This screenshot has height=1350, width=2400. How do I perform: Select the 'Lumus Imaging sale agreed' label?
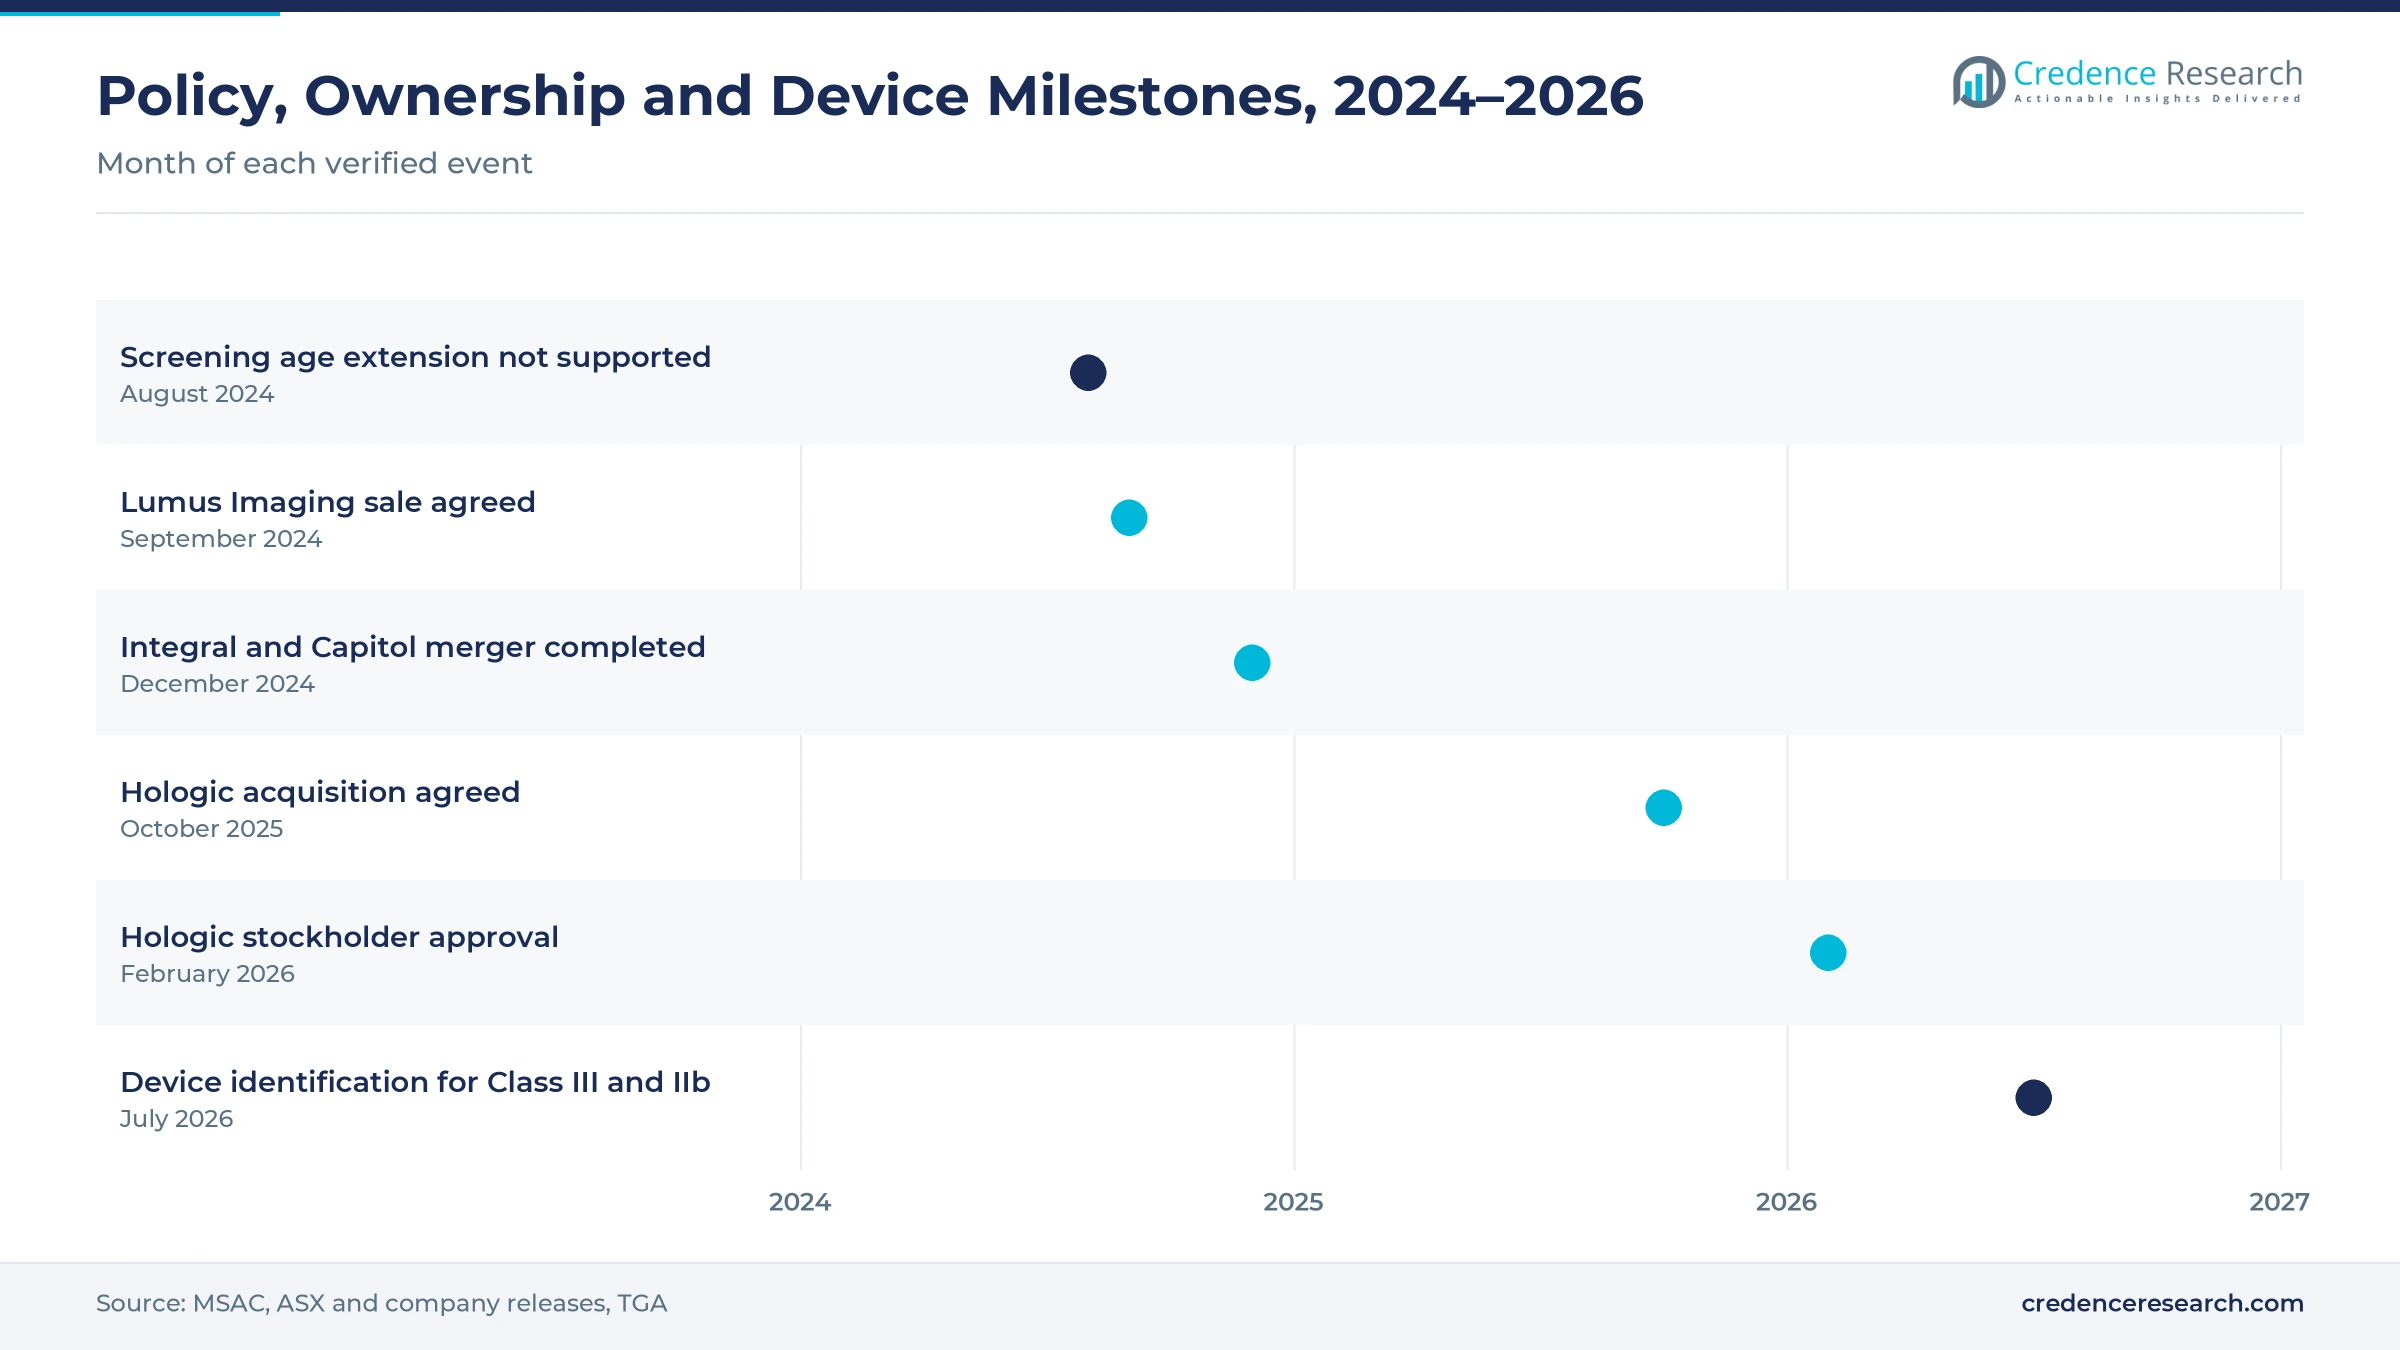click(x=328, y=502)
